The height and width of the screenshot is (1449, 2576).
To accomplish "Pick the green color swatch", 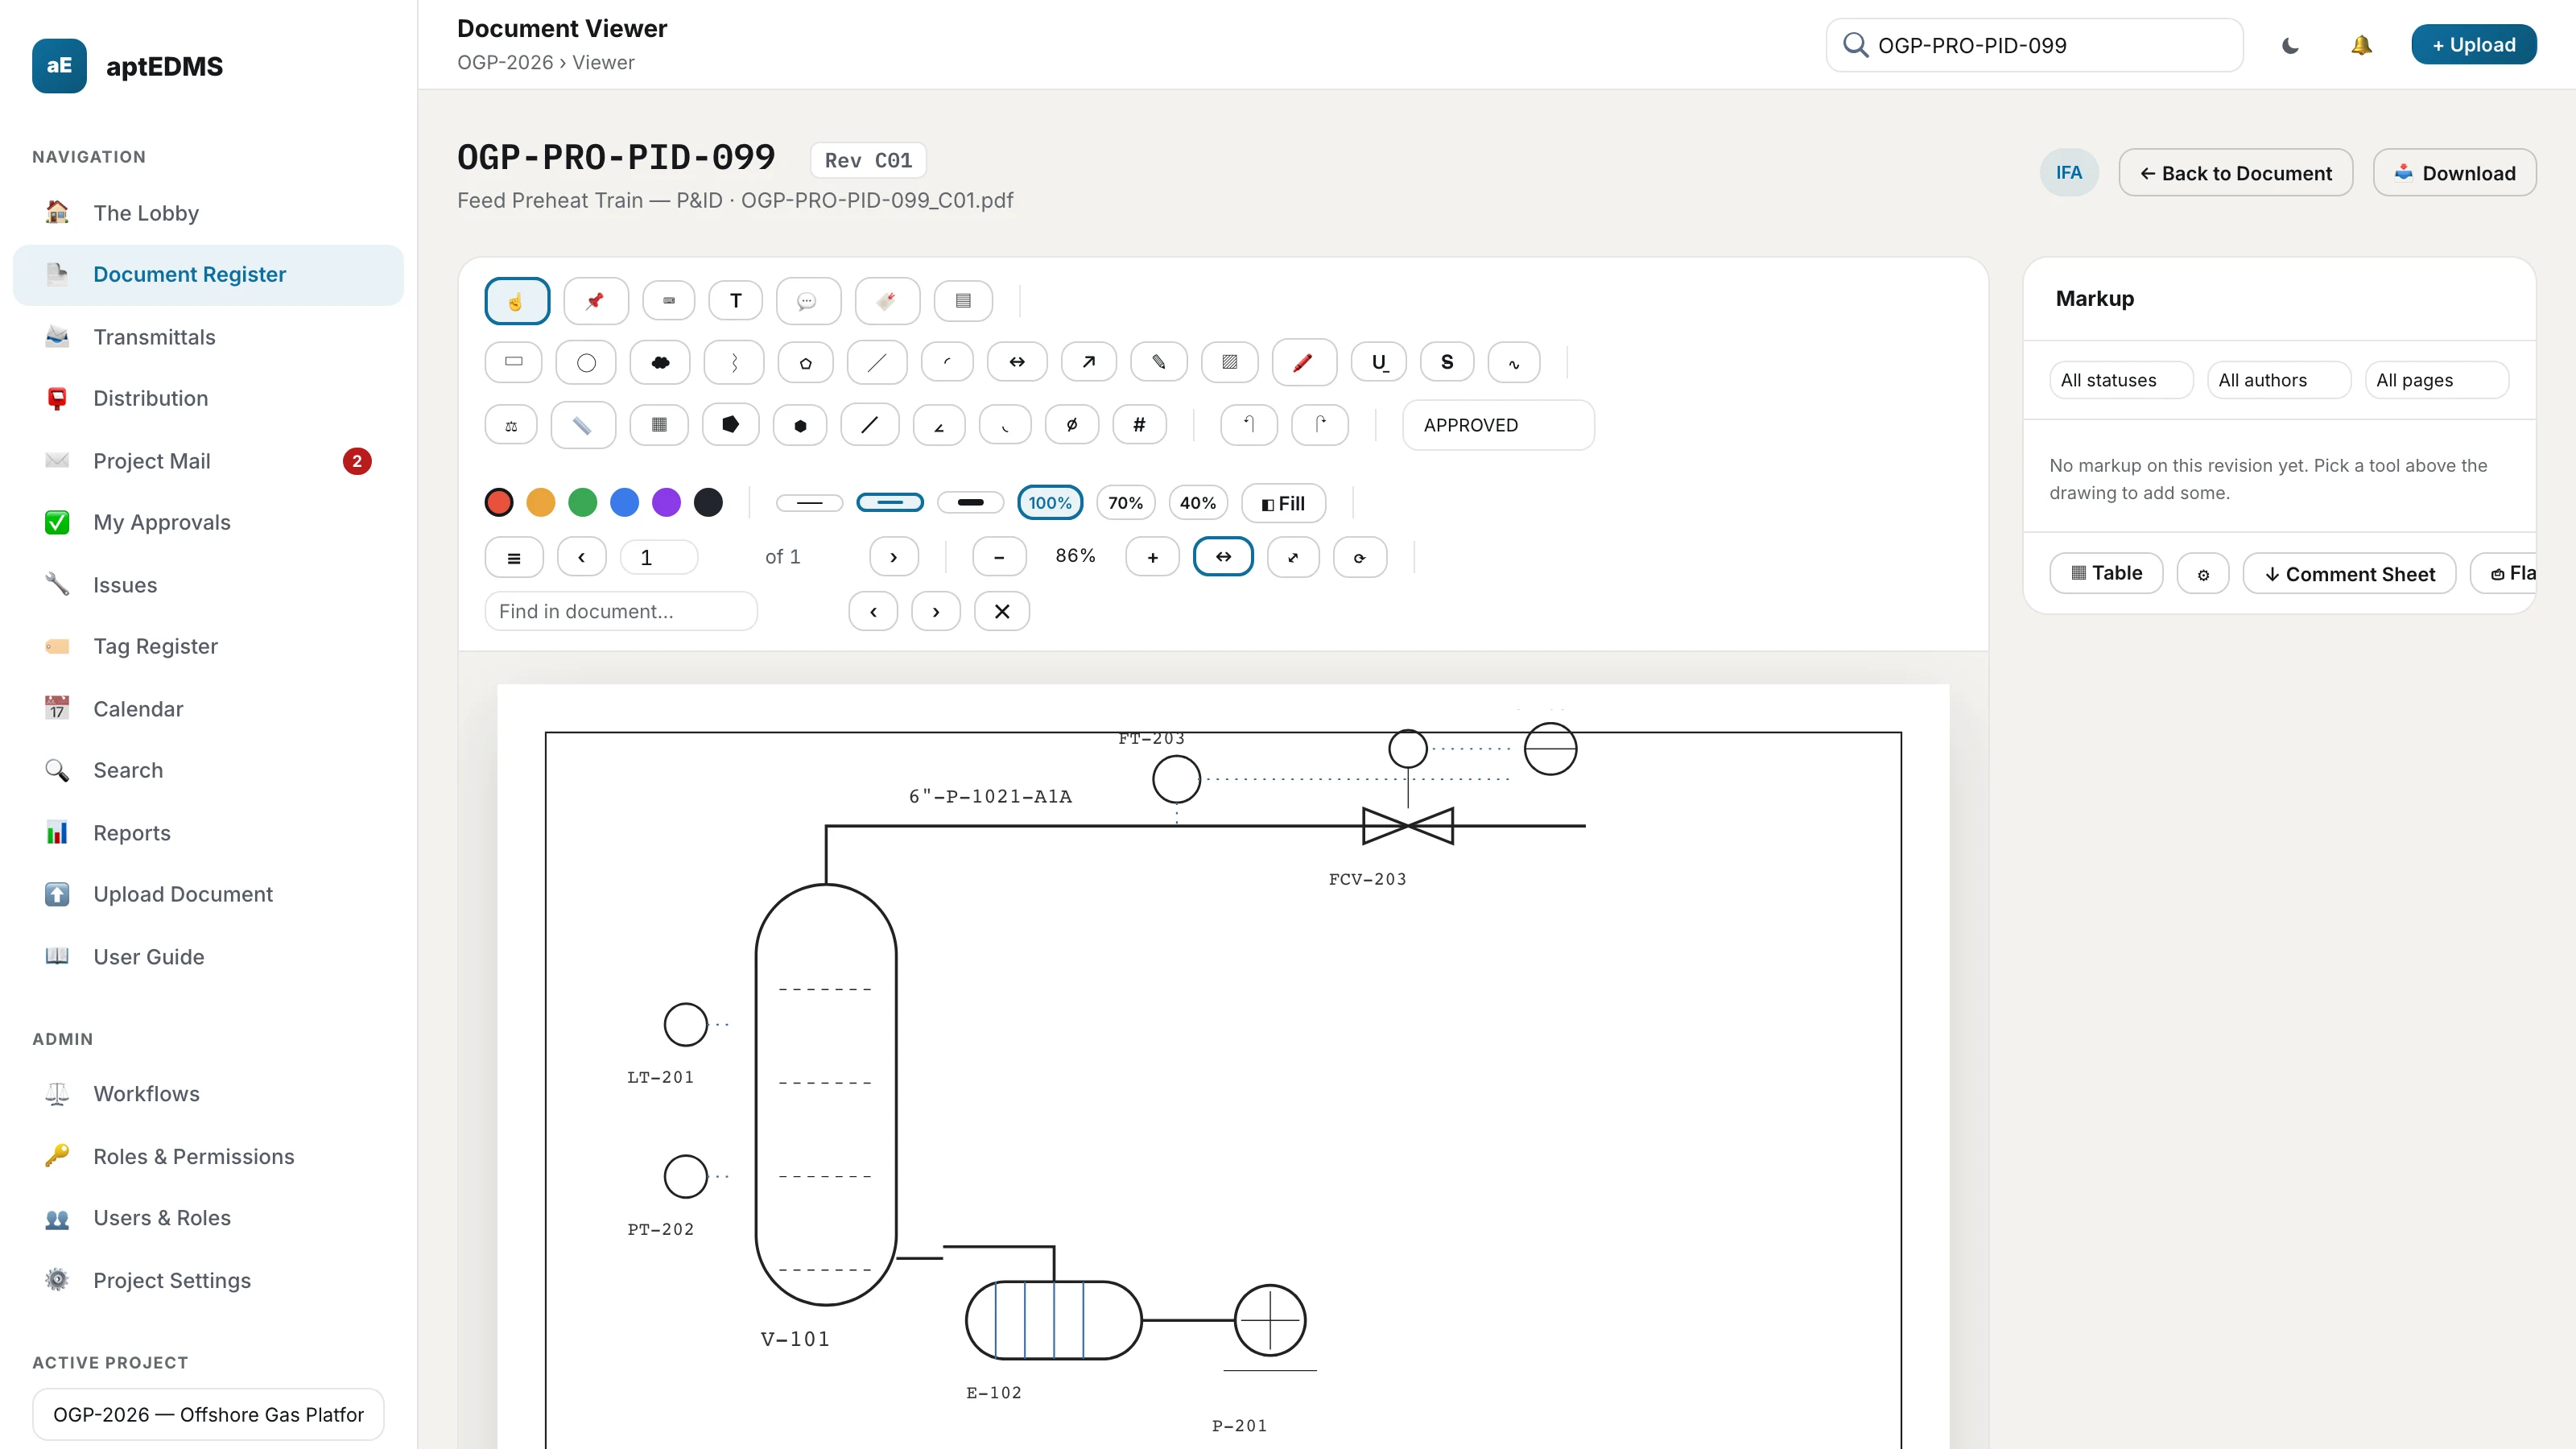I will [x=583, y=503].
